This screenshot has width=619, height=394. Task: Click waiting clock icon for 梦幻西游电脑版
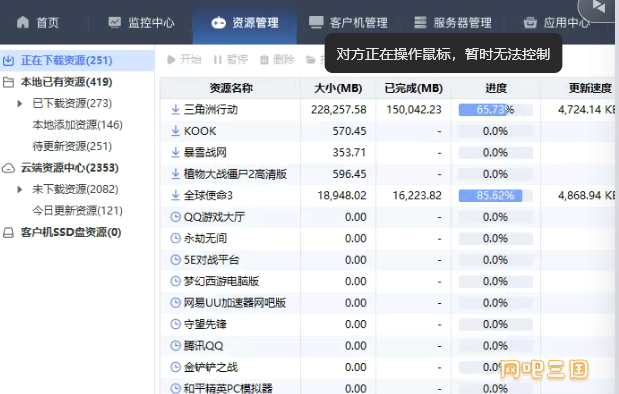[x=175, y=281]
